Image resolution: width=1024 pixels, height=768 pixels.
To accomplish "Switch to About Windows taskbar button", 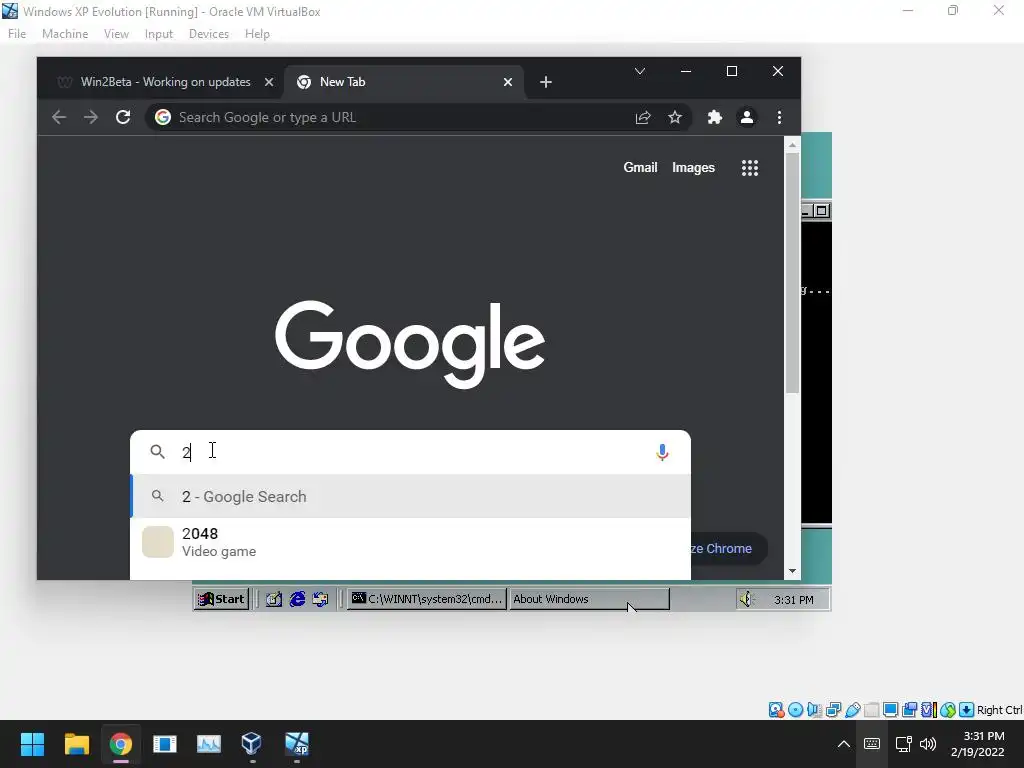I will (589, 599).
